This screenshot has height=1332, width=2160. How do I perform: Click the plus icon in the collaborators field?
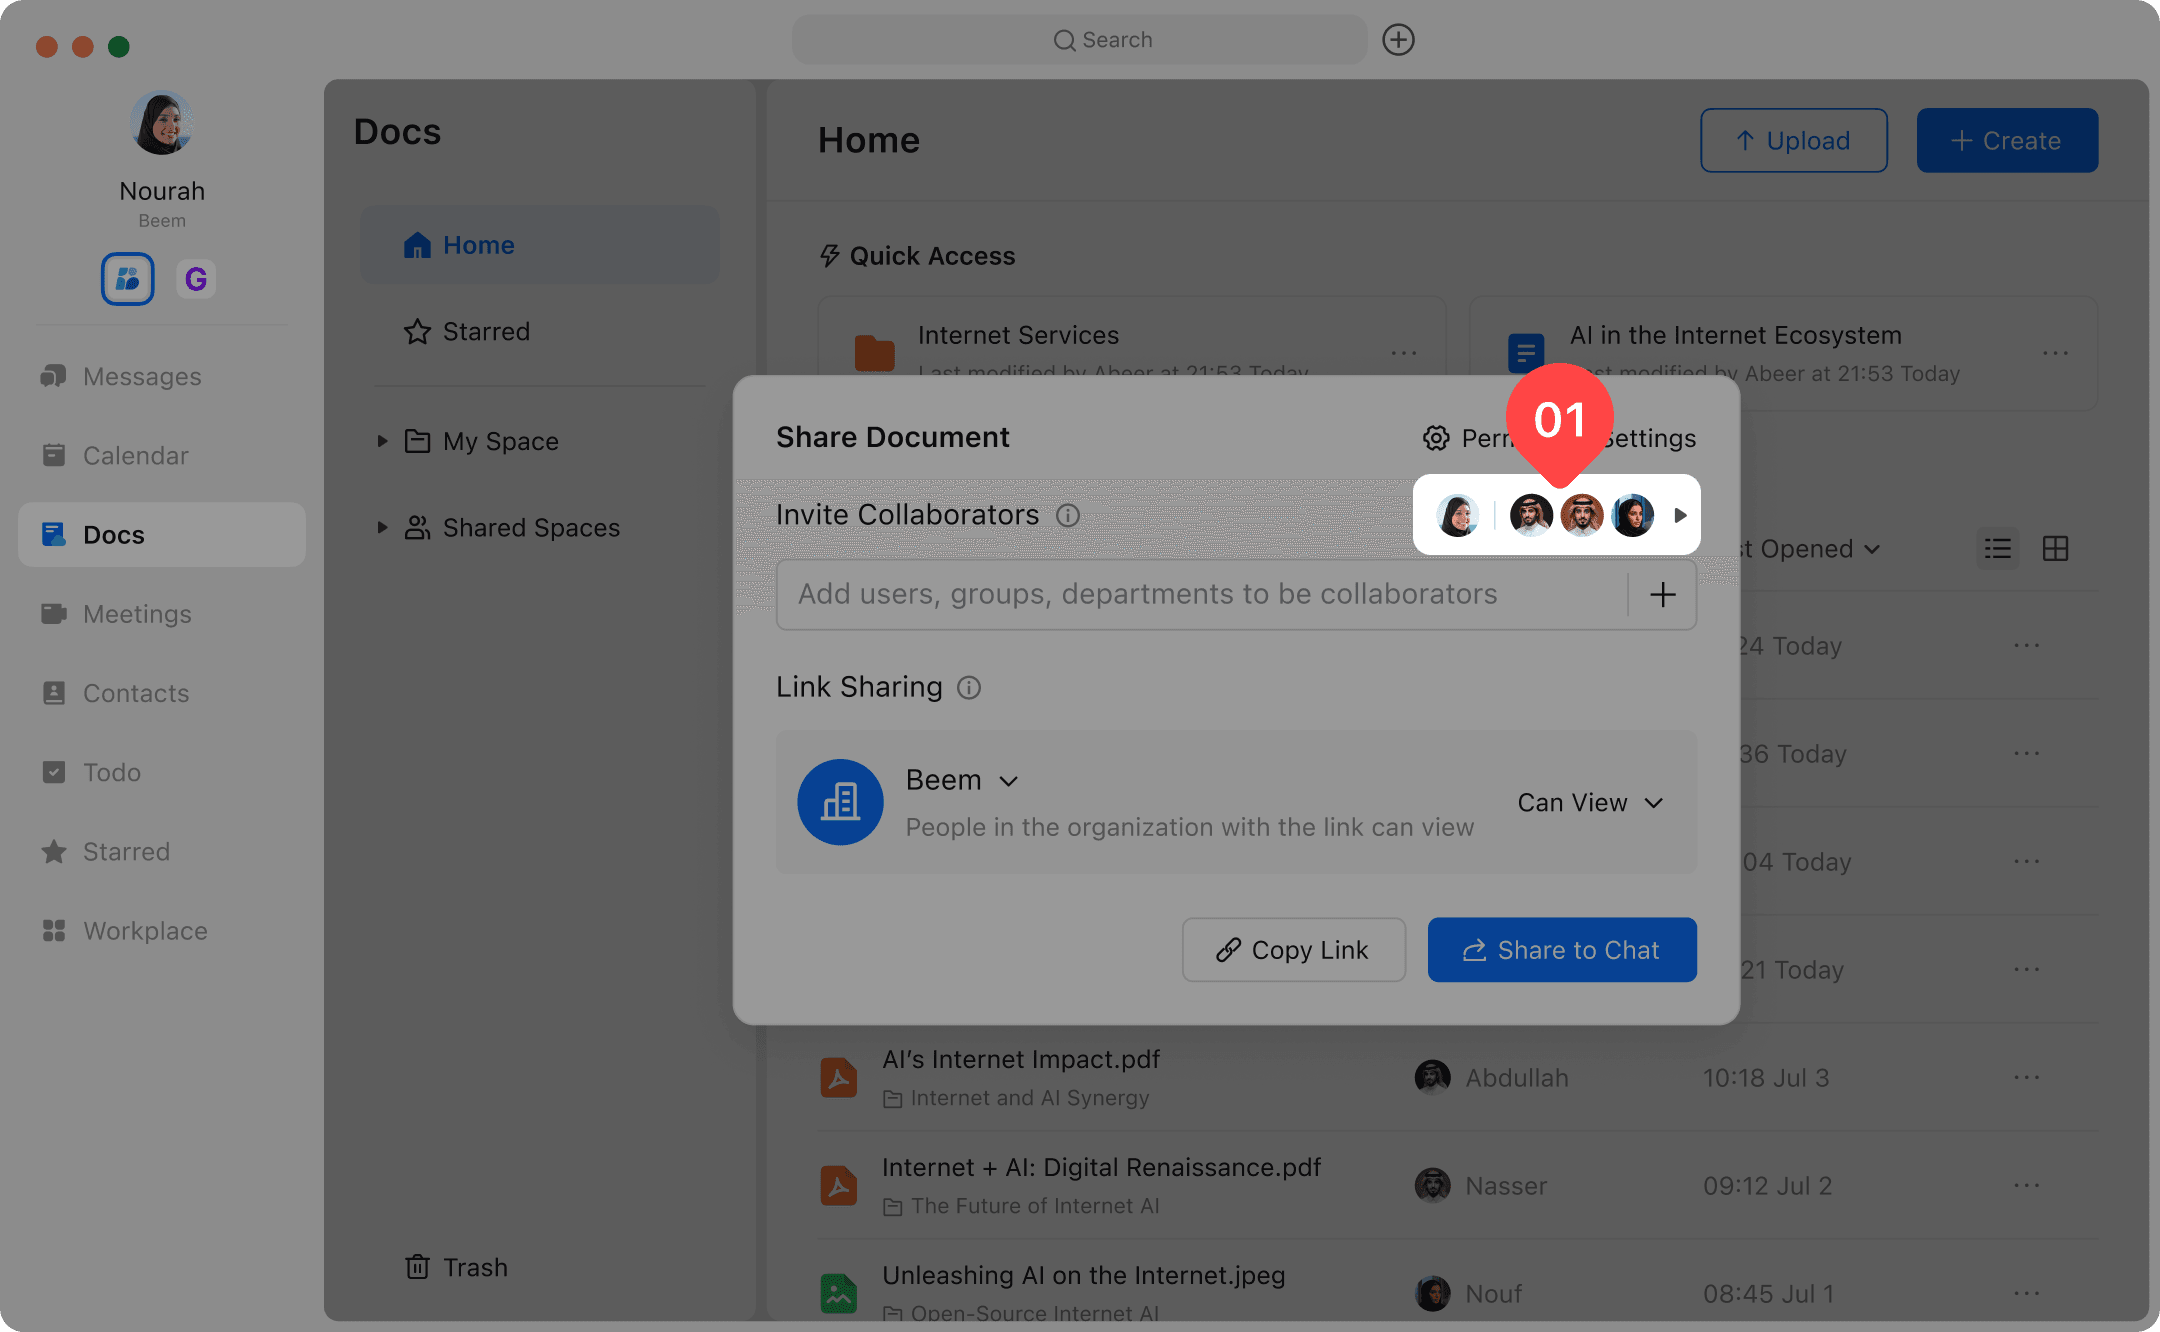point(1662,595)
